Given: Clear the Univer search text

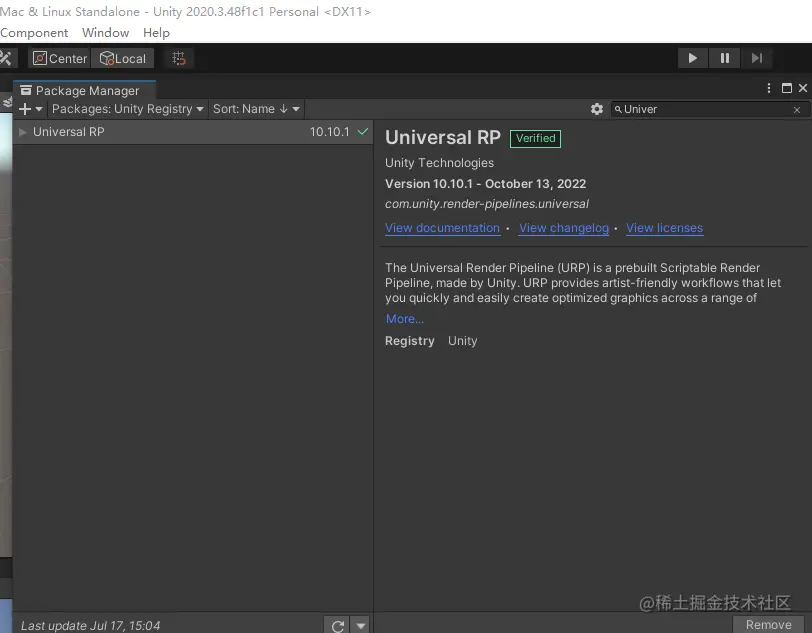Looking at the screenshot, I should click(797, 110).
